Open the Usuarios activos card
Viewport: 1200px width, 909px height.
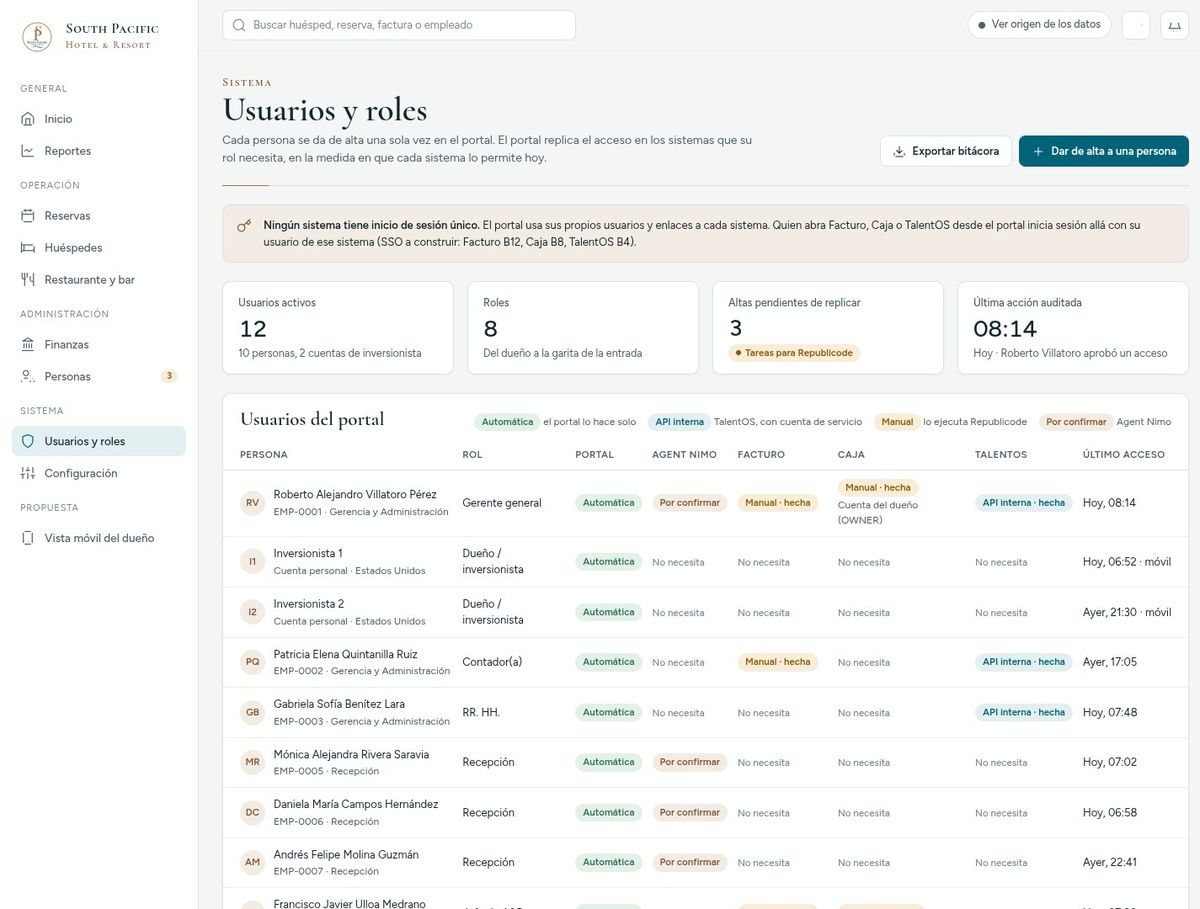click(338, 328)
